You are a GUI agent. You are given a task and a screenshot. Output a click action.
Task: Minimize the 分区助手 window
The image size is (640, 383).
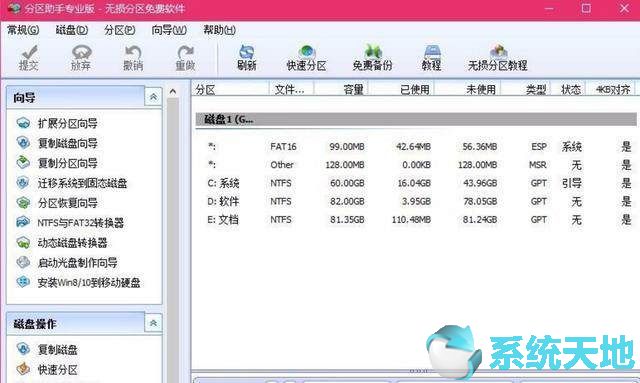click(549, 8)
